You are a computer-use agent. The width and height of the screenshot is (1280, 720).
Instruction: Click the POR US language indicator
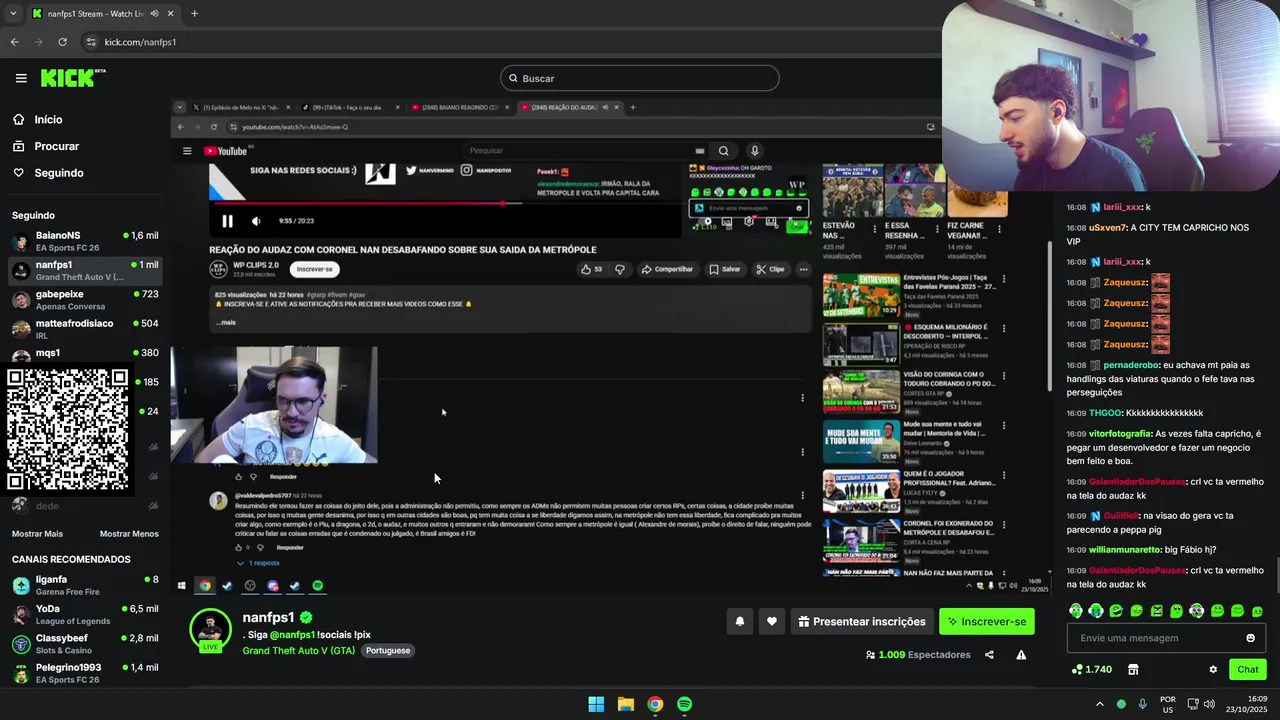click(1168, 704)
